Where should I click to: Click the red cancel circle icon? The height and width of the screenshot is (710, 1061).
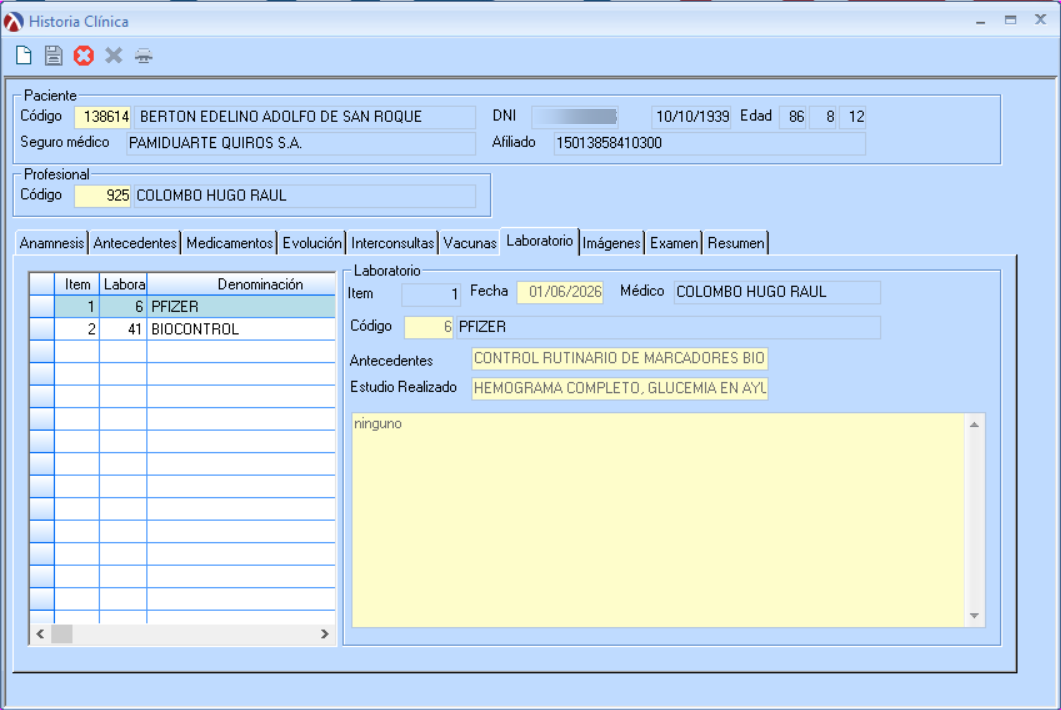tap(84, 56)
